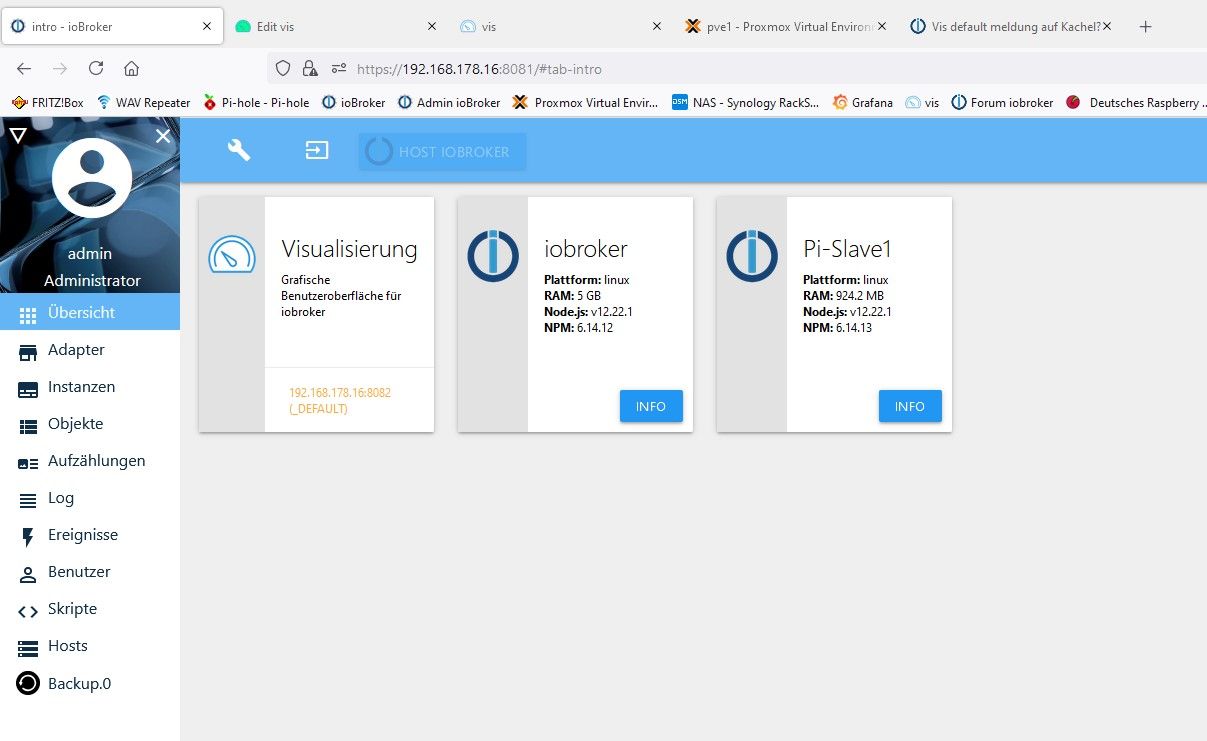
Task: Select the intro - ioBroker browser tab
Action: [x=110, y=27]
